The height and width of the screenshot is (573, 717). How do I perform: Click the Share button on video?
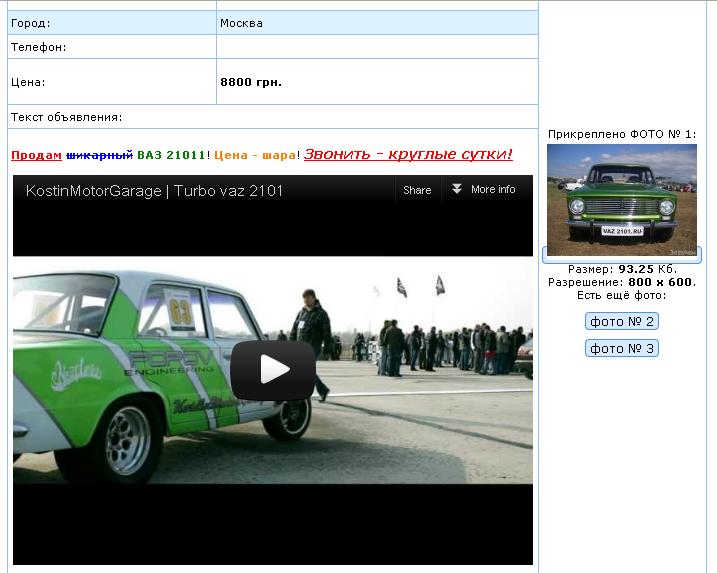click(417, 190)
